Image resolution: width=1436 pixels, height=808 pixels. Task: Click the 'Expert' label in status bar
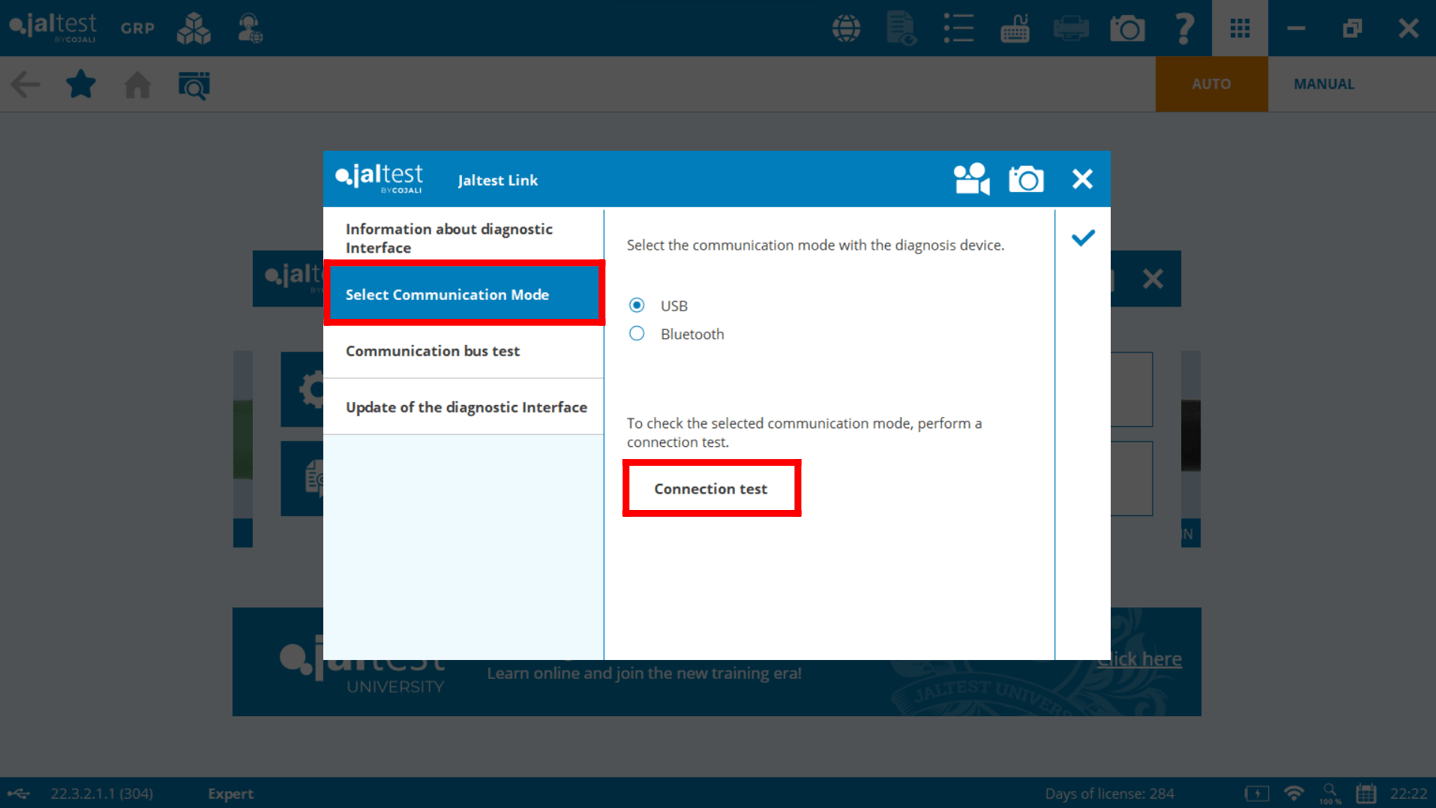pyautogui.click(x=231, y=793)
